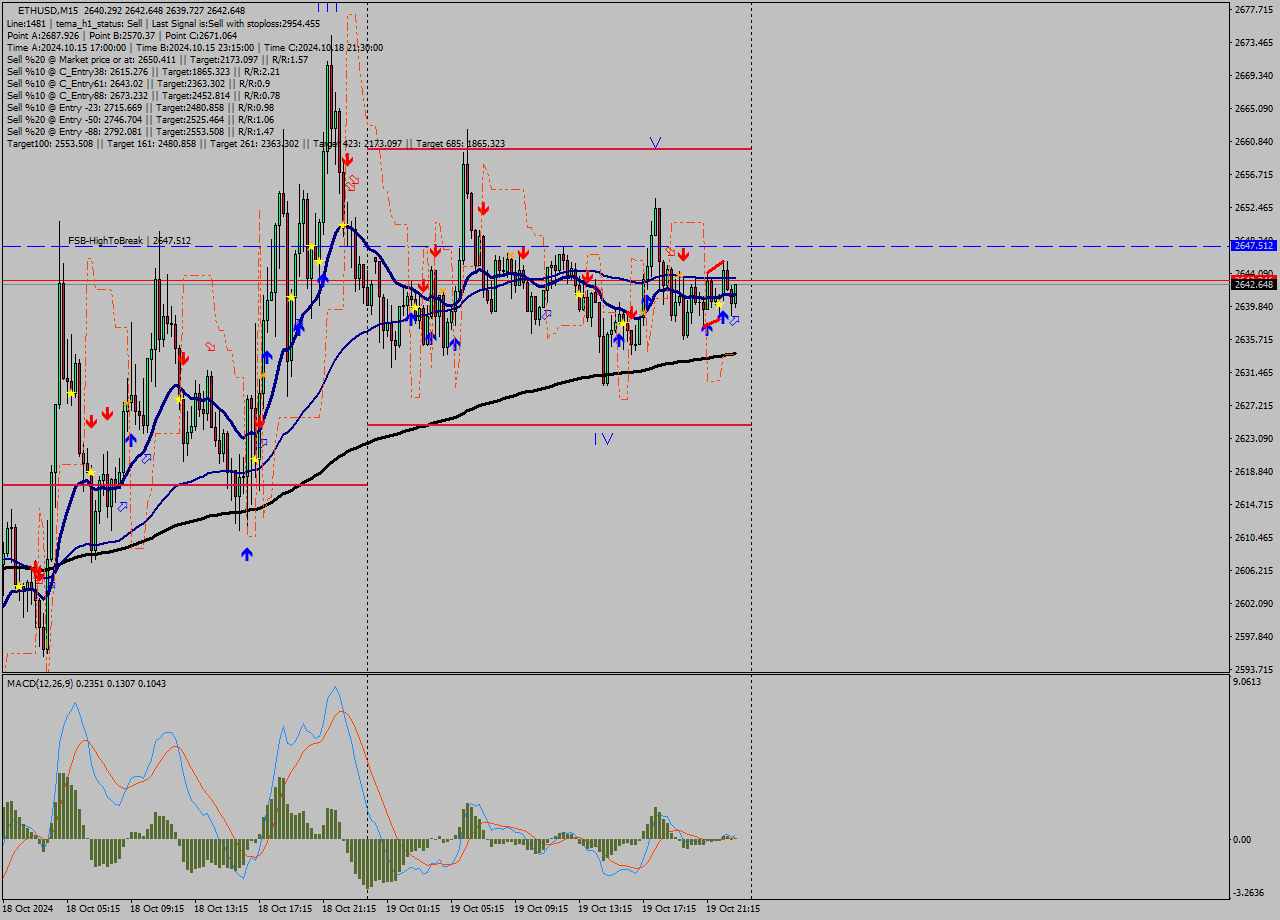Click the 2669.340 price axis label
The width and height of the screenshot is (1280, 920).
tap(1253, 76)
